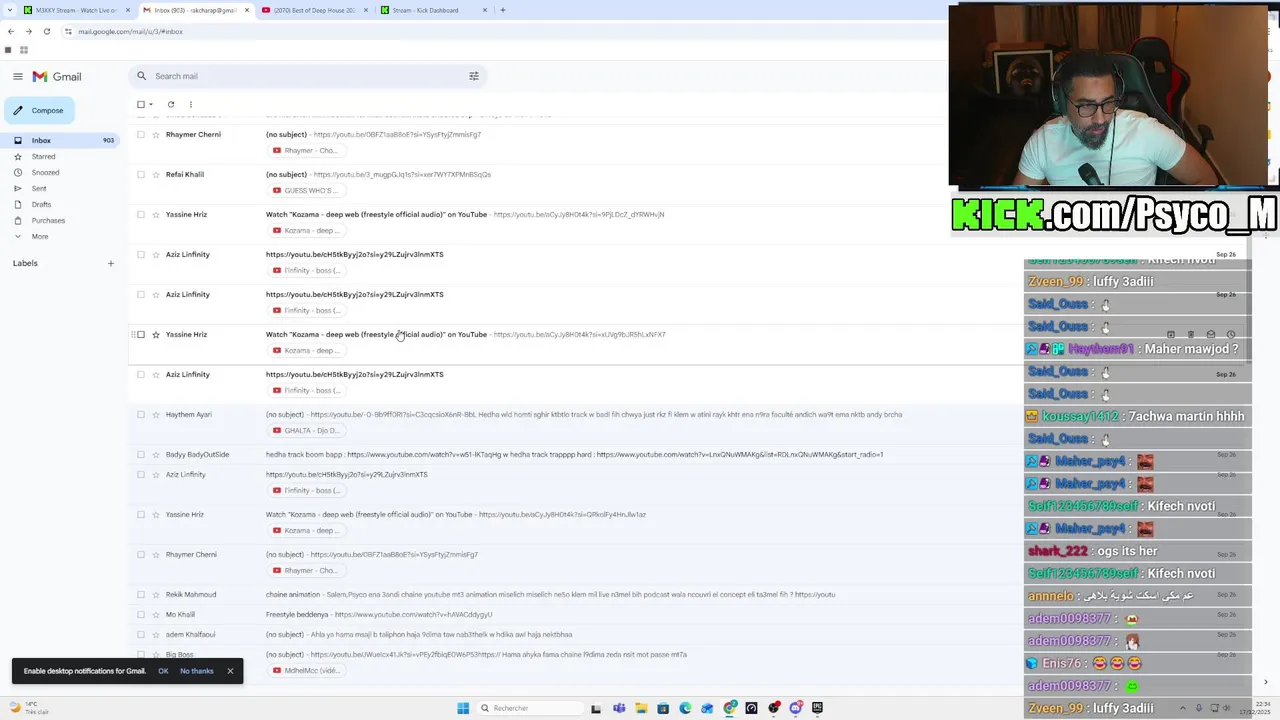Open the MdhelMcc video chip in Big Boss email

click(306, 670)
